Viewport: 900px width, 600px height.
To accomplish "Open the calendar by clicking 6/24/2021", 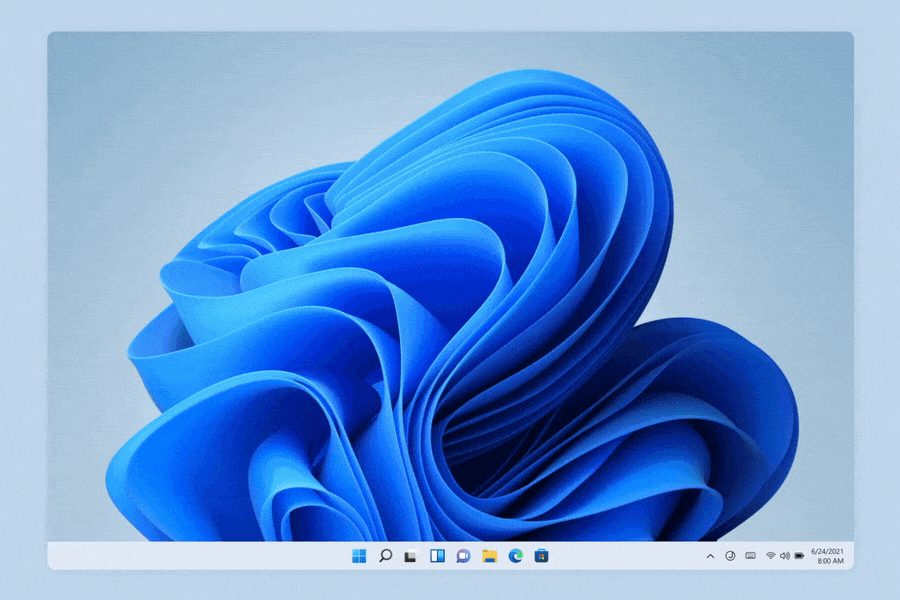I will point(827,553).
